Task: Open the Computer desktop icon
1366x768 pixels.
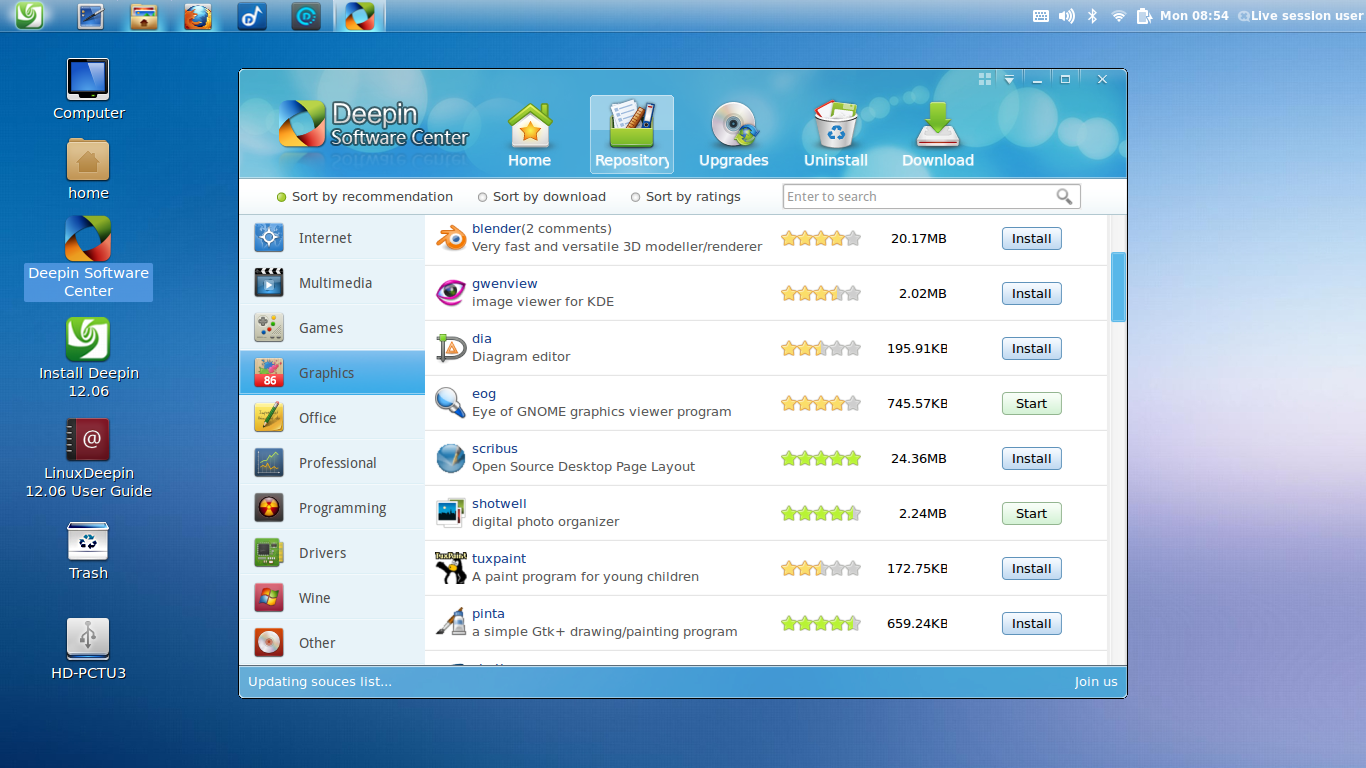Action: click(x=88, y=89)
